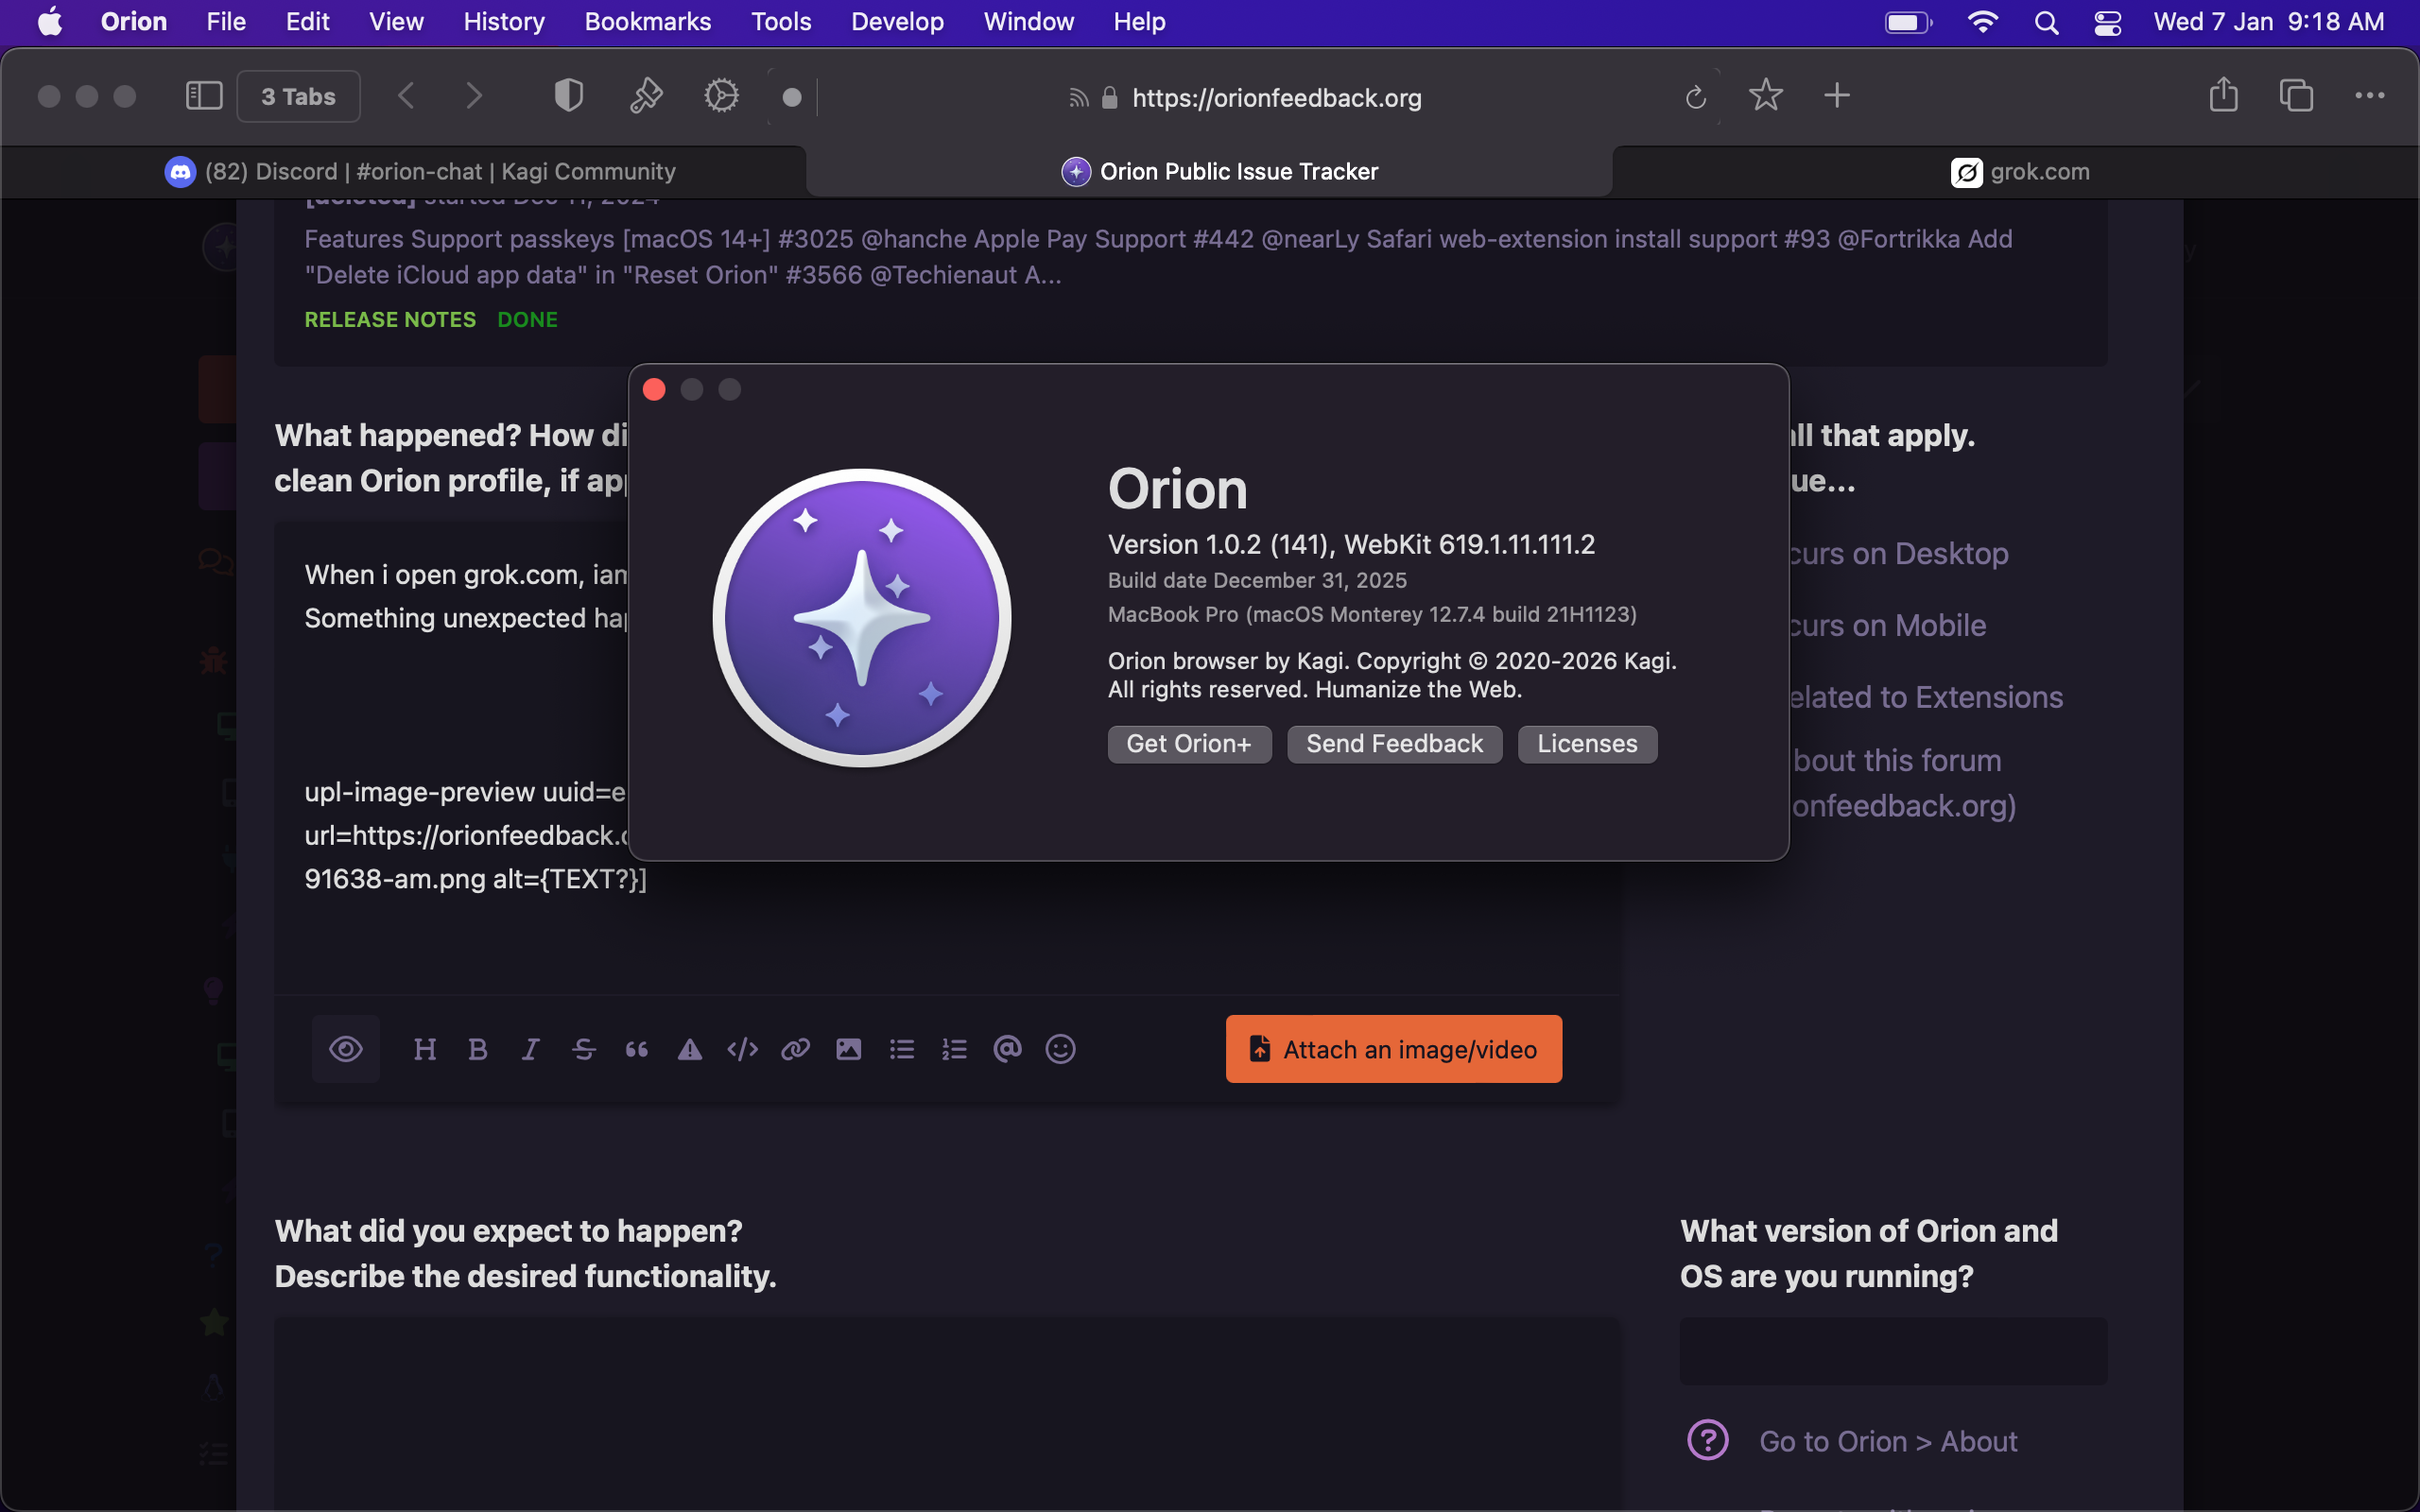
Task: Open Spotlight search in menu bar
Action: tap(2046, 22)
